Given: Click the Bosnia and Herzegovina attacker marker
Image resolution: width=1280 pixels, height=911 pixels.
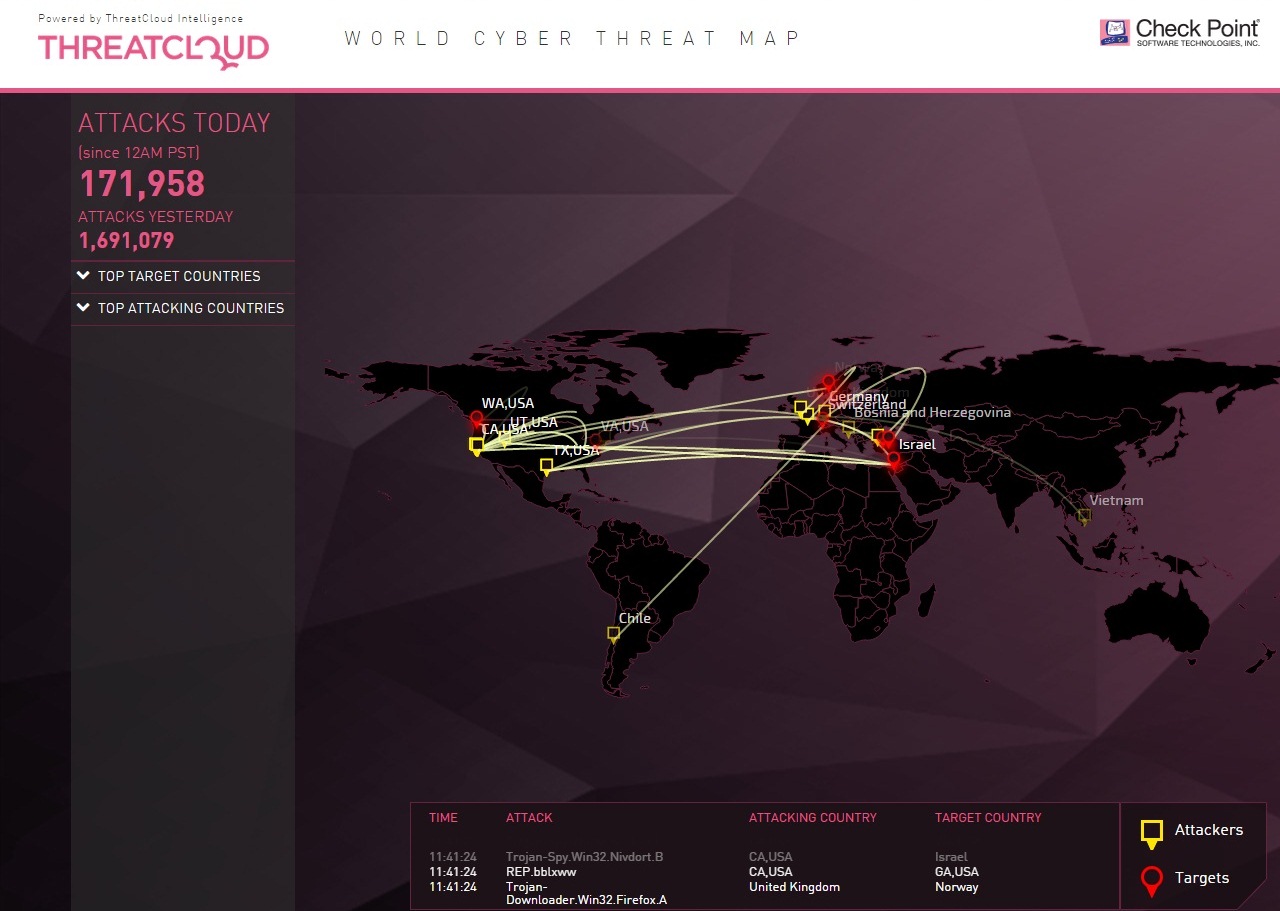Looking at the screenshot, I should point(849,429).
